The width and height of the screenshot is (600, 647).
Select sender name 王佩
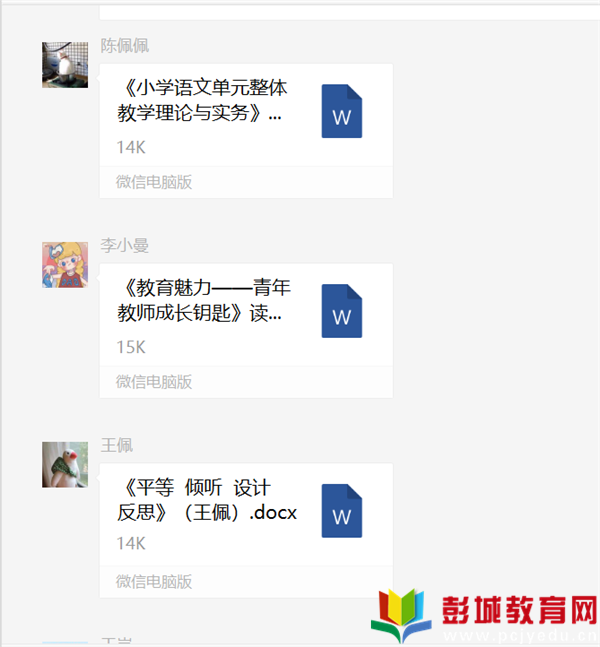(117, 445)
